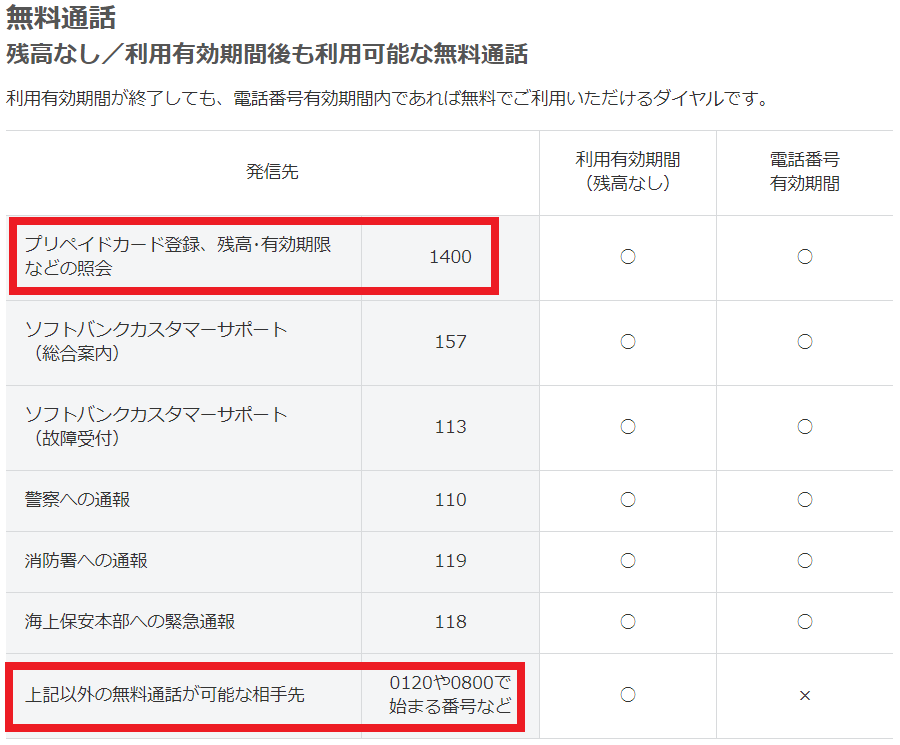Toggle the circle for 海上保安本部への緊急通報
The width and height of the screenshot is (900, 745).
[627, 622]
